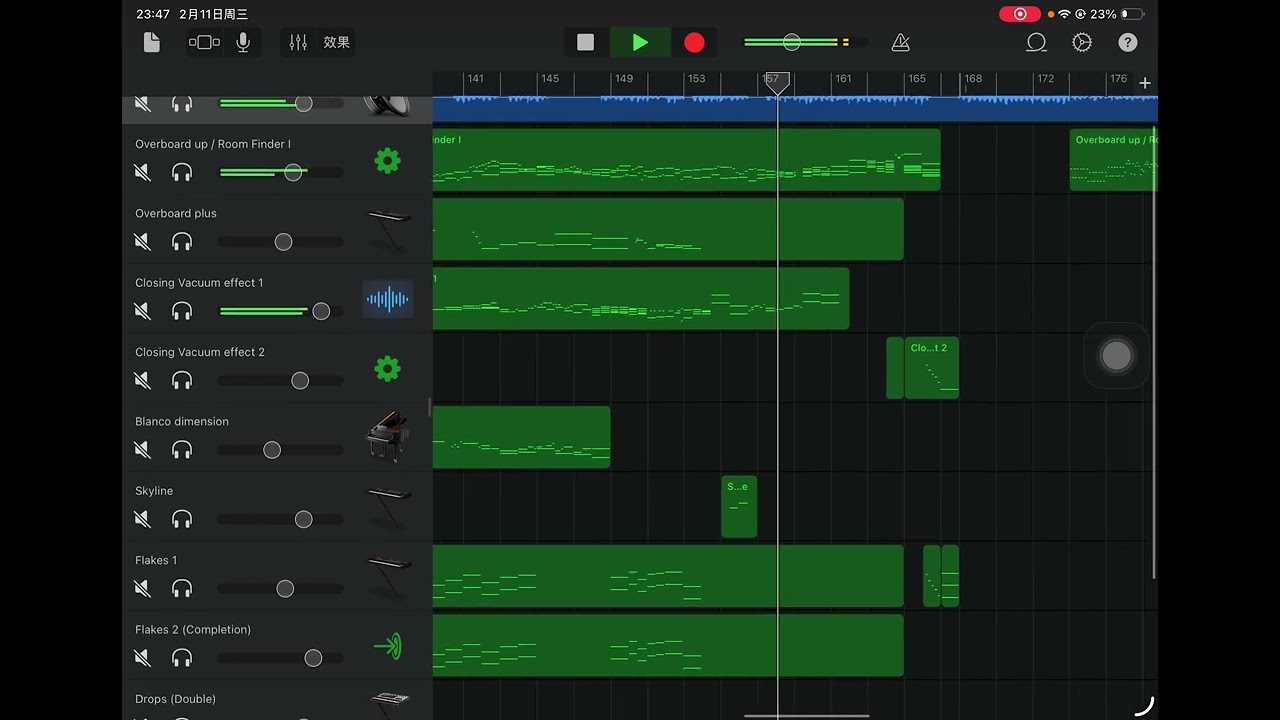The height and width of the screenshot is (720, 1280).
Task: Select Flakes 1 keyboard instrument icon
Action: click(388, 576)
